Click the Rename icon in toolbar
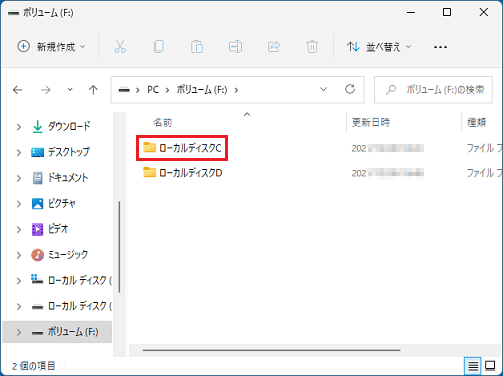 tap(235, 47)
